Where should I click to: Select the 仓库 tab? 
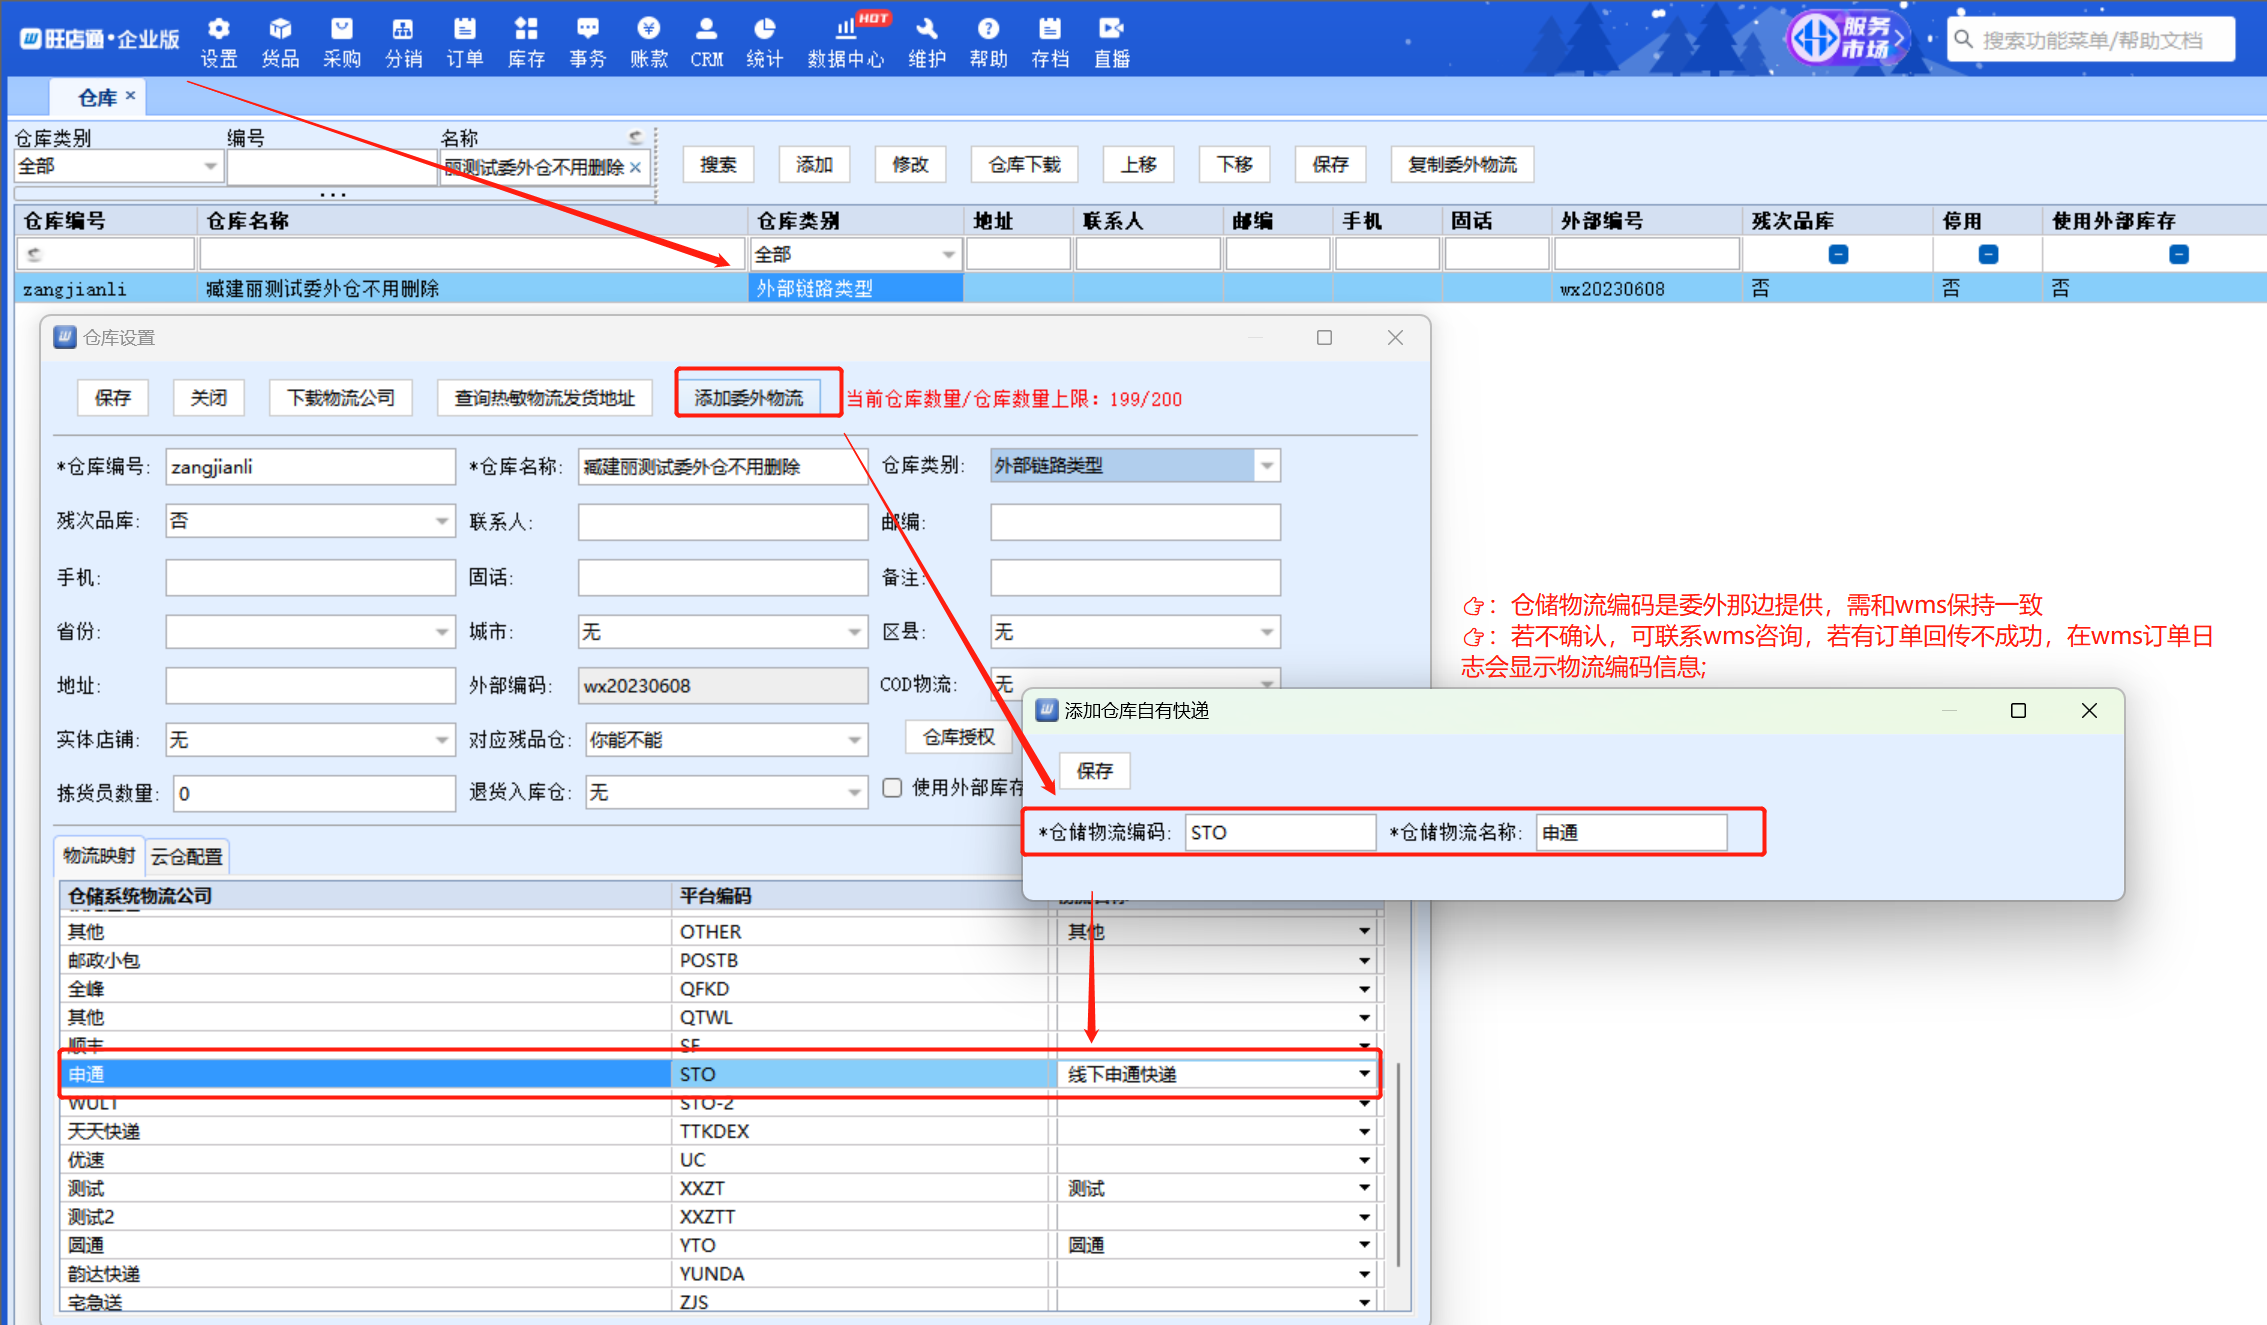(97, 98)
